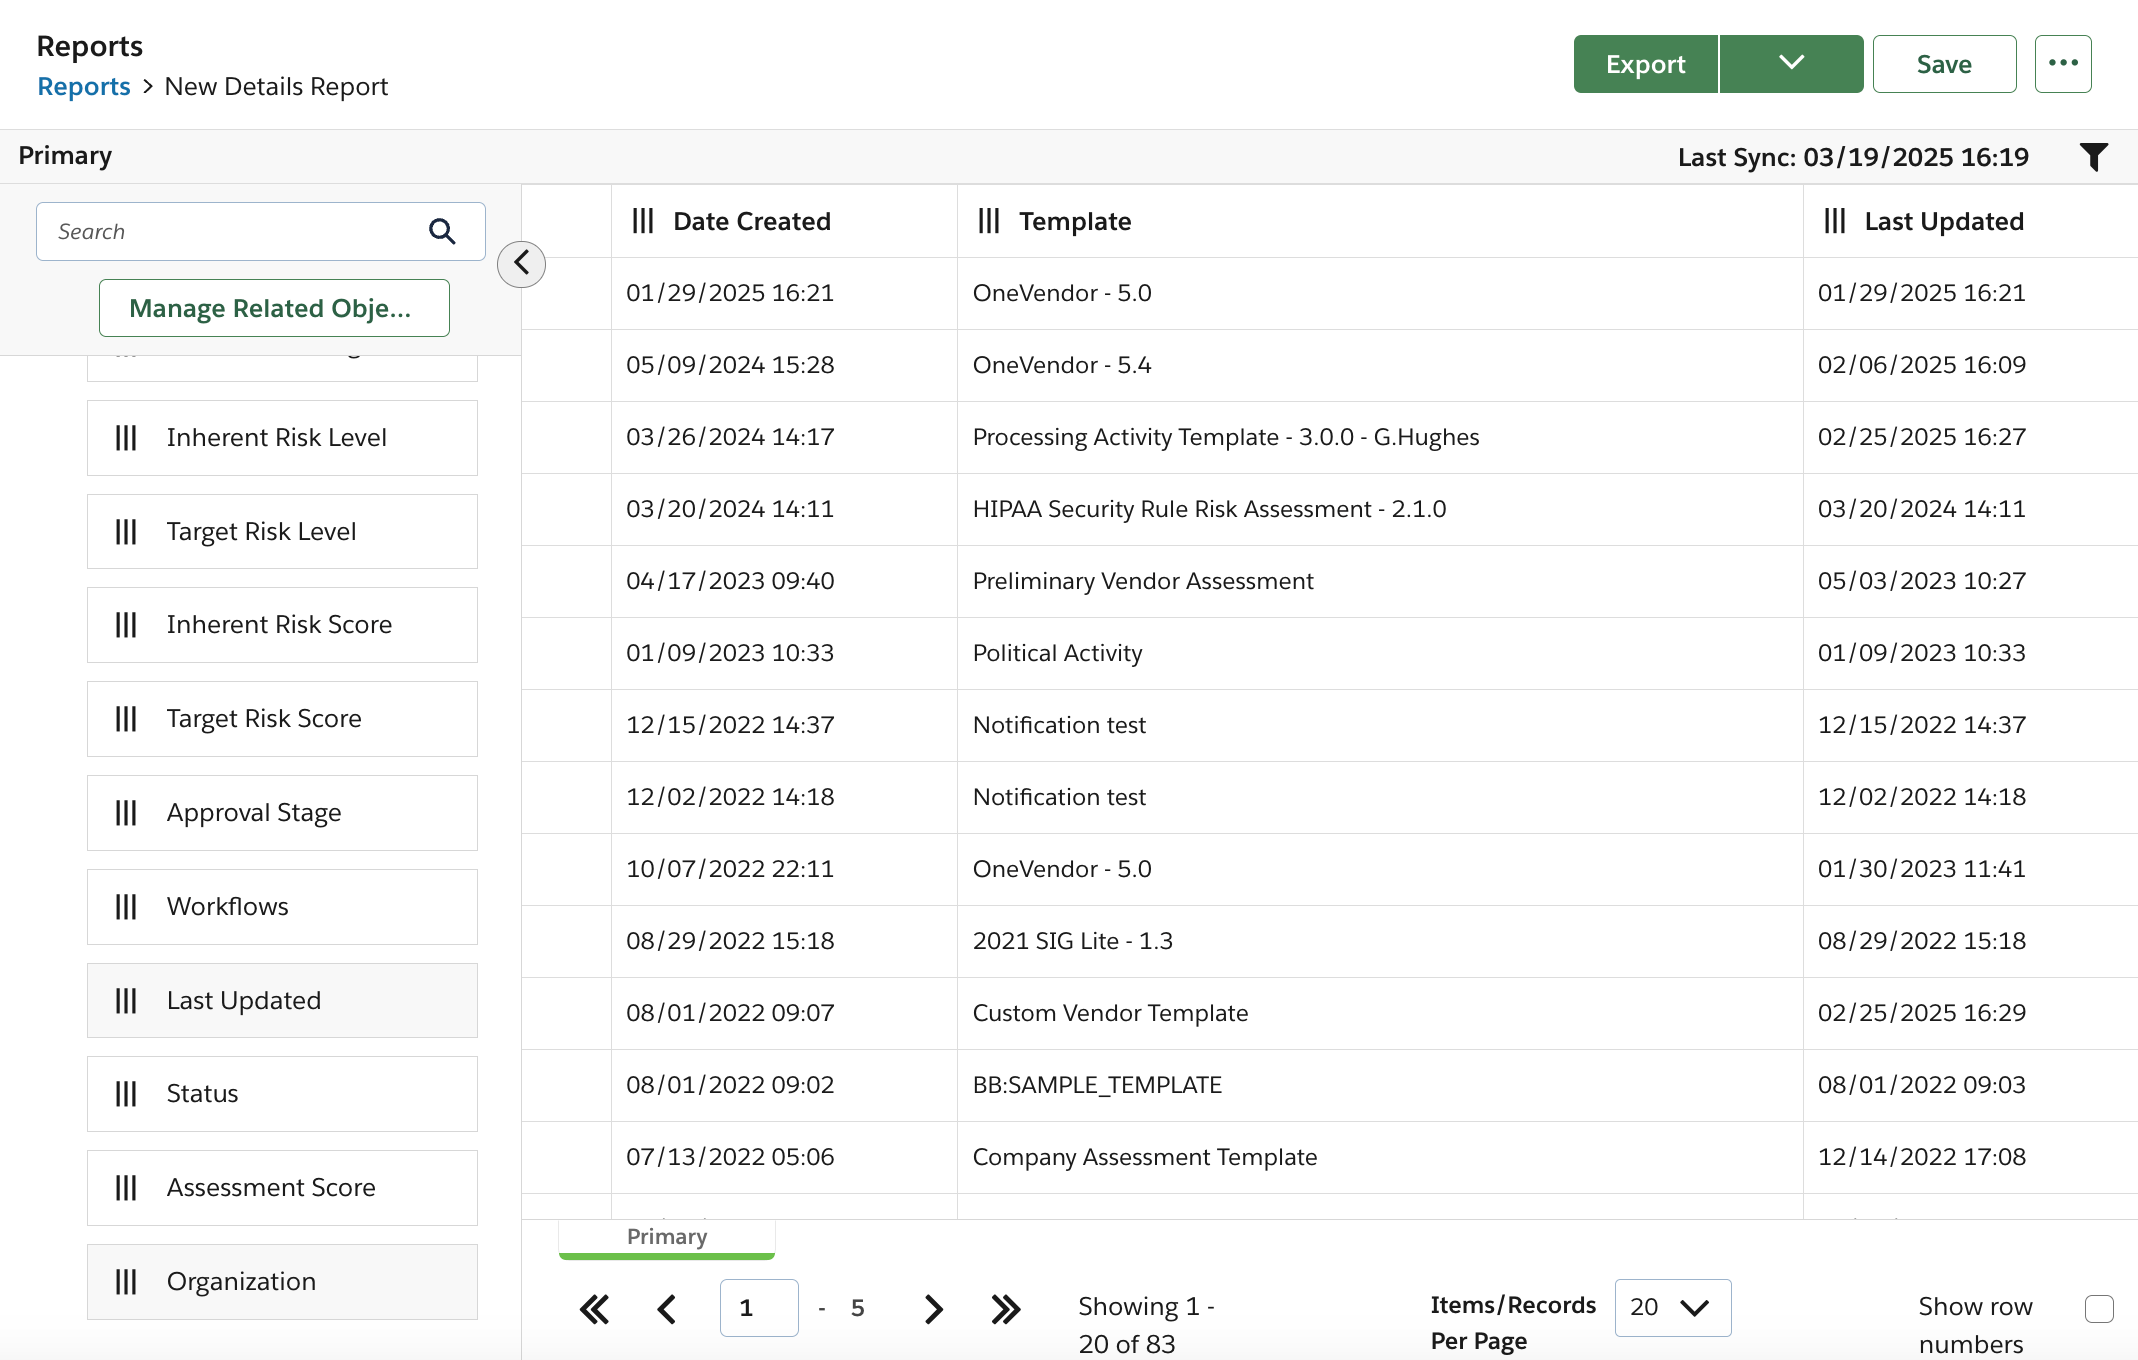
Task: Jump to the last page of results
Action: click(x=1006, y=1307)
